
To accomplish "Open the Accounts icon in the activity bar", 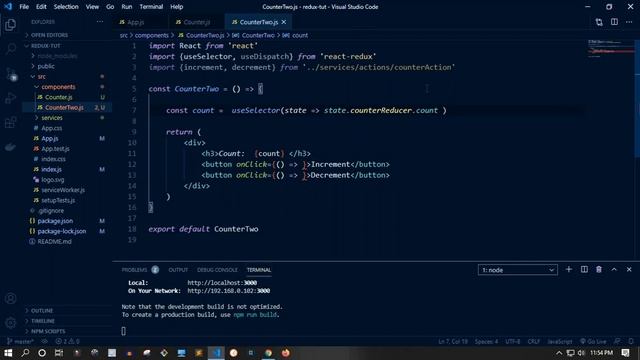I will pos(11,298).
